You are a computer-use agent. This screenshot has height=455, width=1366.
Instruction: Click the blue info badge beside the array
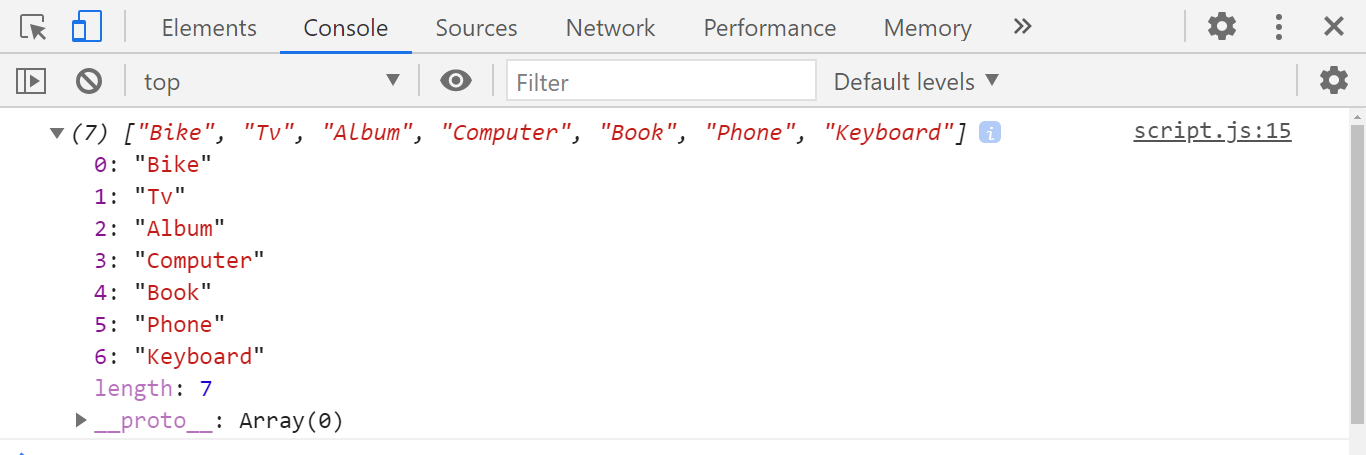tap(990, 132)
